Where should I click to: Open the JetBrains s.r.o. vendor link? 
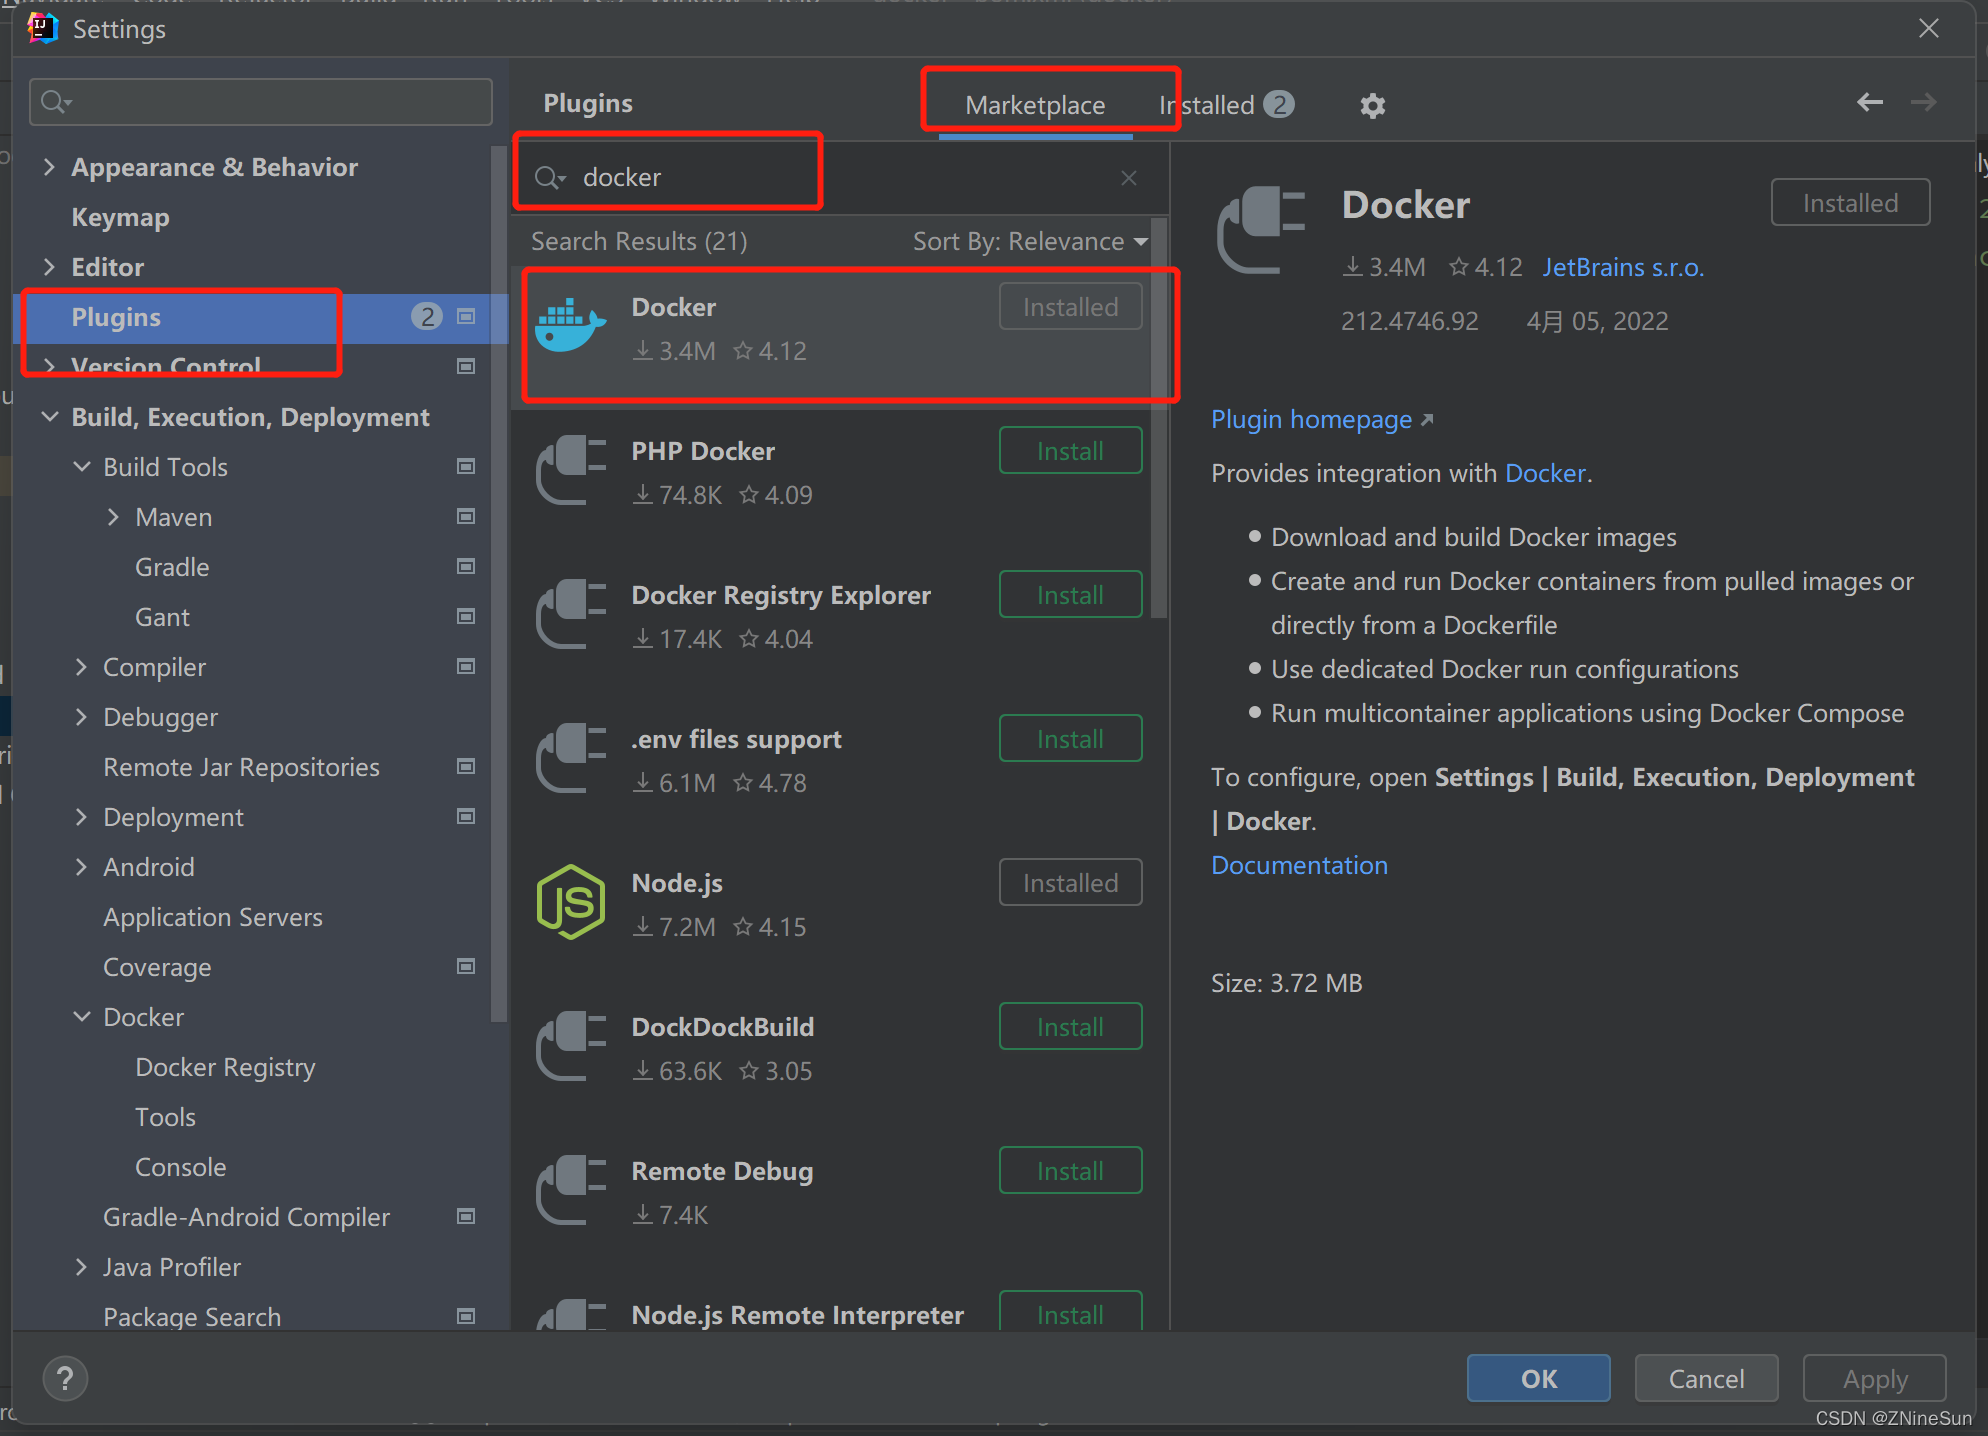pyautogui.click(x=1623, y=267)
